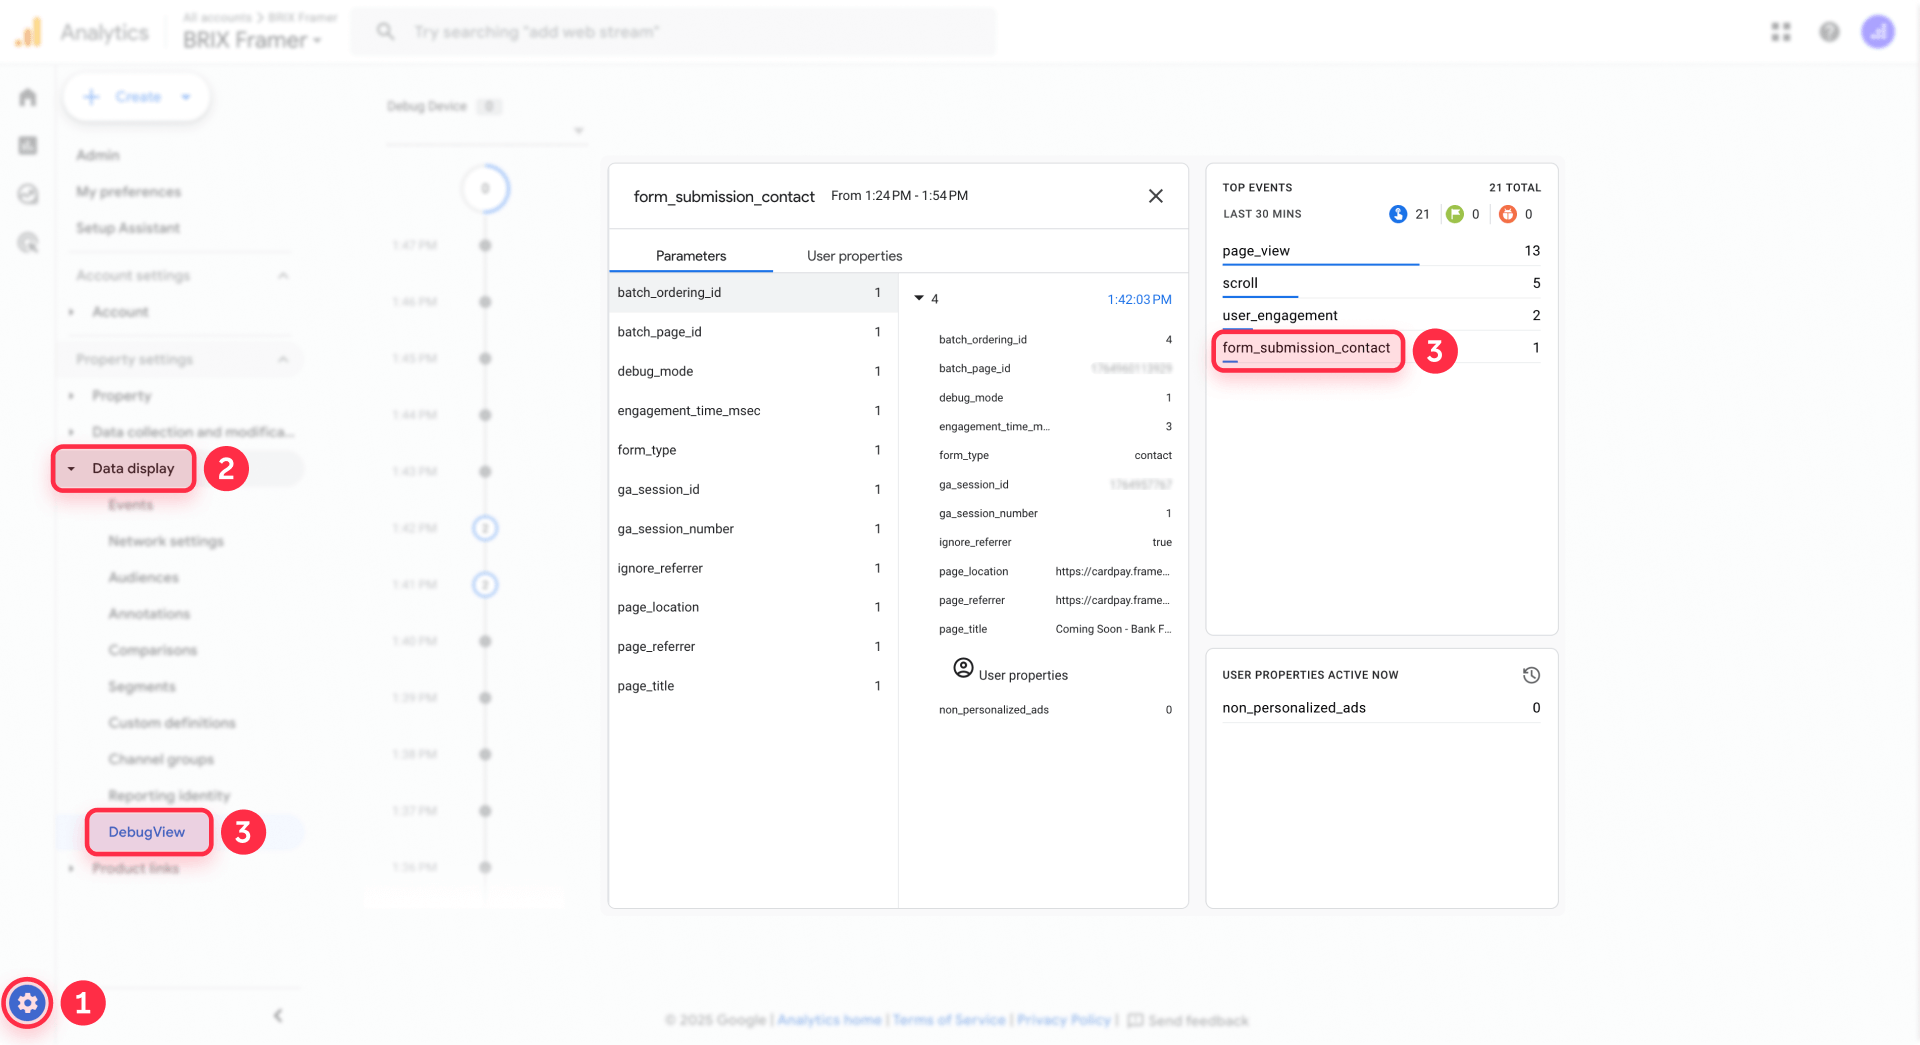The height and width of the screenshot is (1045, 1920).
Task: Select the form_type parameter row
Action: 753,450
